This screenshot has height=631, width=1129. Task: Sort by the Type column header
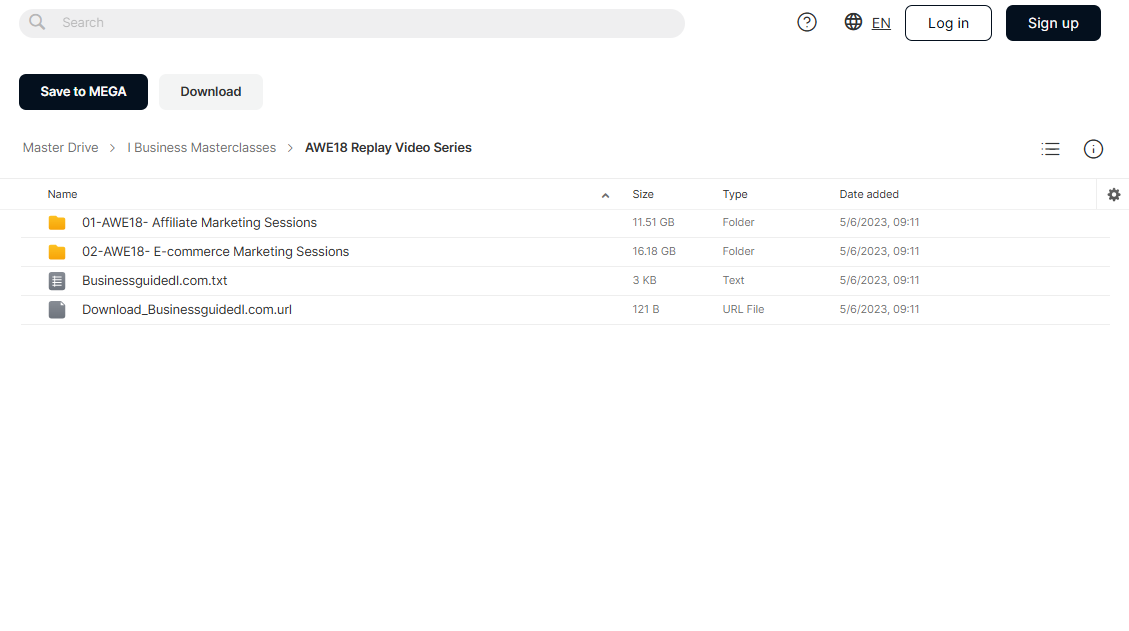point(735,194)
